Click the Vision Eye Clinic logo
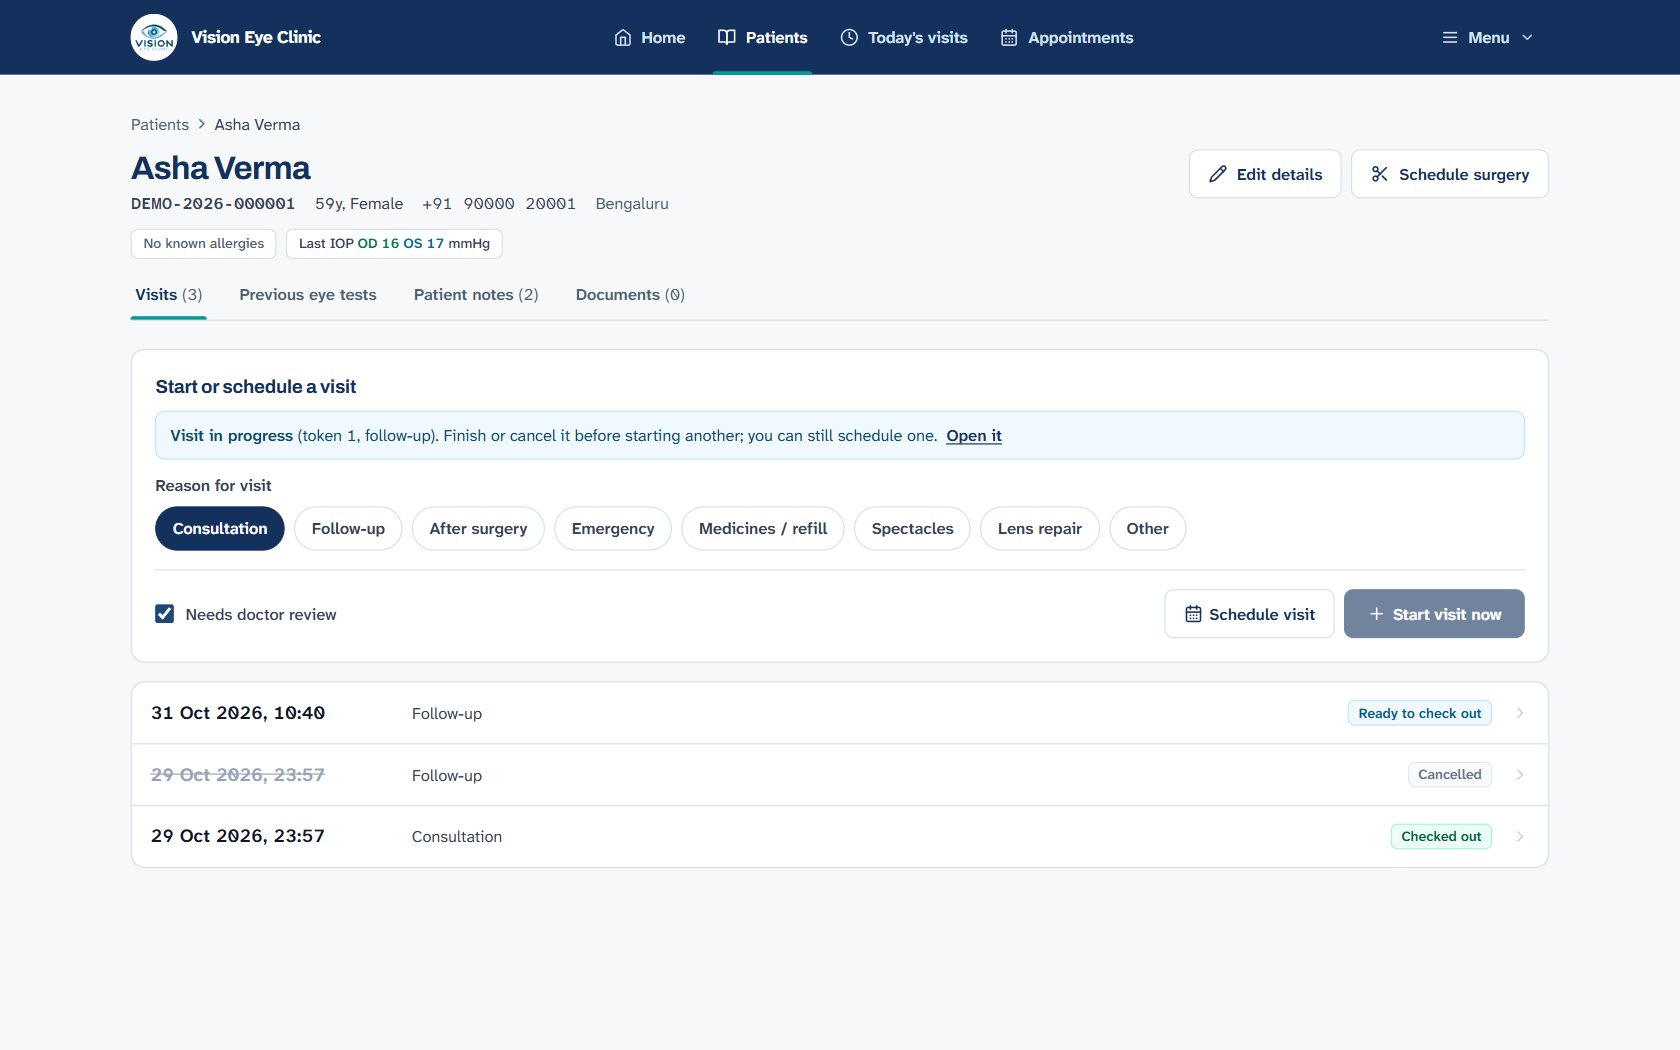The image size is (1680, 1050). click(x=154, y=37)
